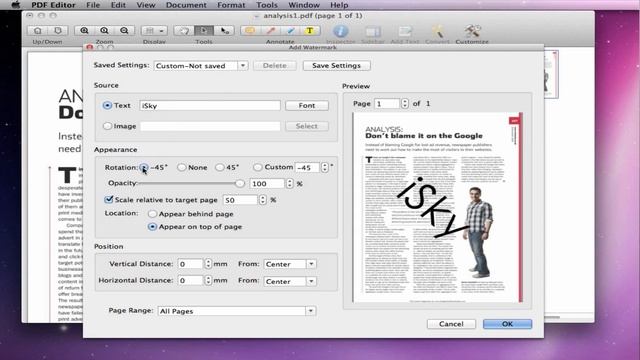
Task: Click the watermark preview page image
Action: point(438,207)
